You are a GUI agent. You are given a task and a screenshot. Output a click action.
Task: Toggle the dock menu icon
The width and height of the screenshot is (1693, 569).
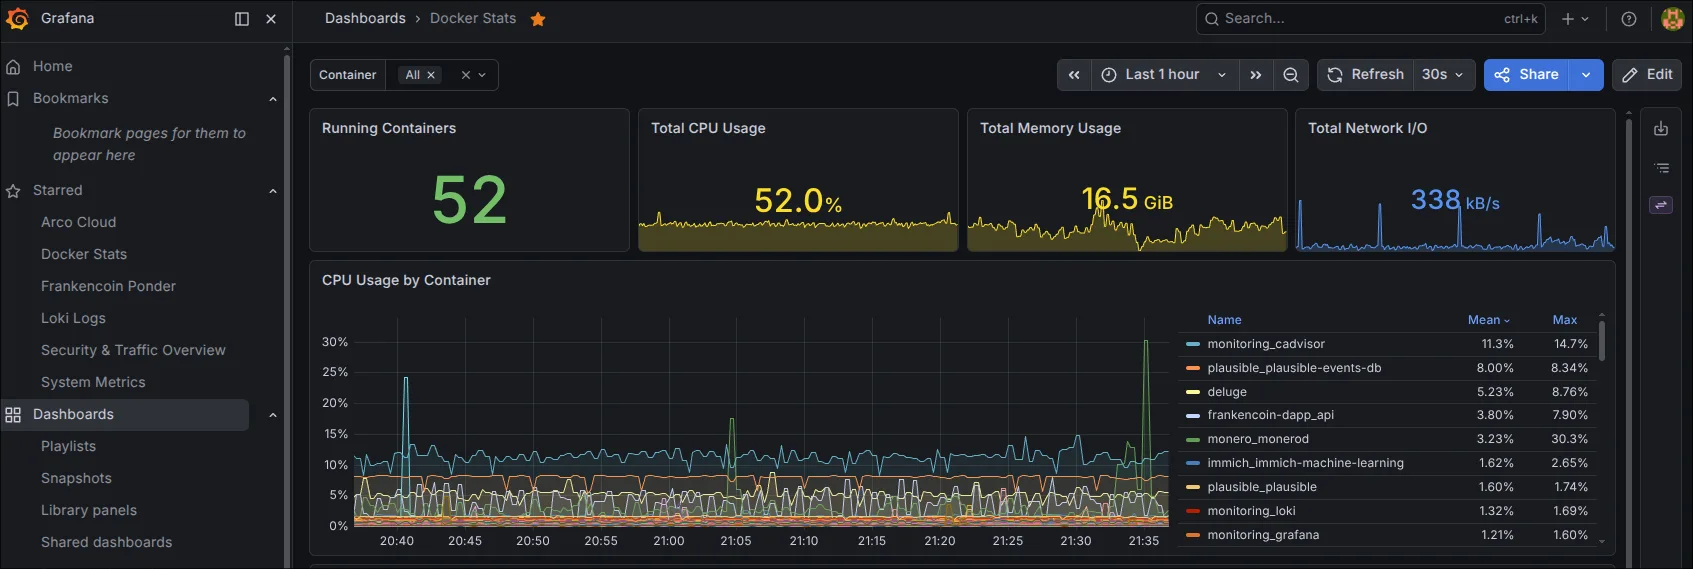[x=241, y=19]
